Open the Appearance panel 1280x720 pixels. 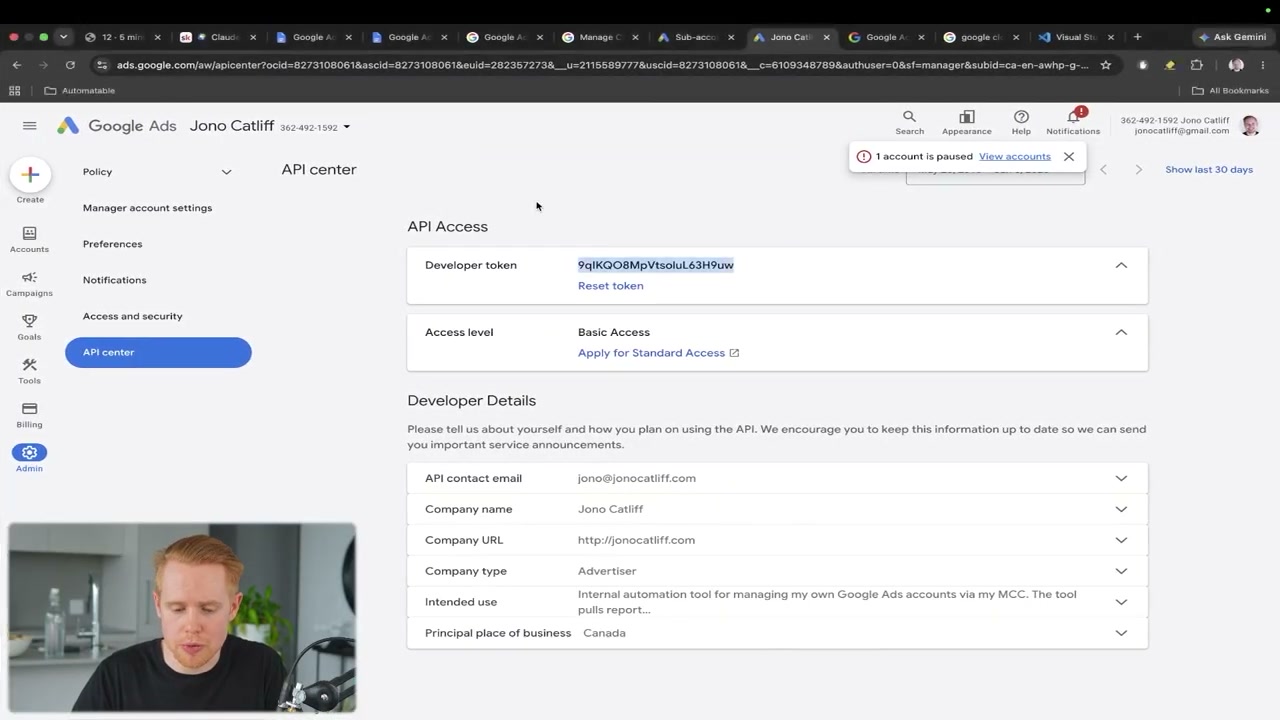point(966,122)
